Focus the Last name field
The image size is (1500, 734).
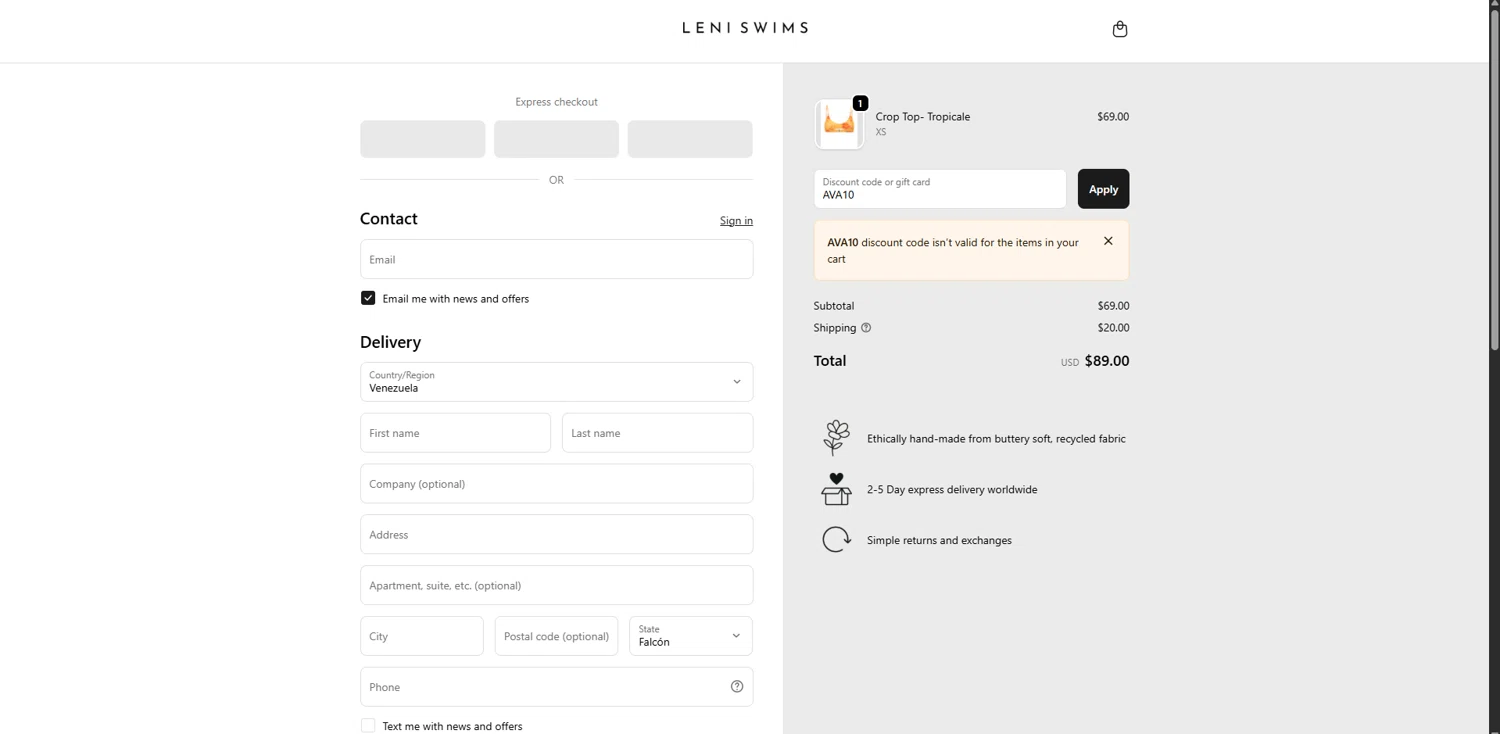pos(657,433)
